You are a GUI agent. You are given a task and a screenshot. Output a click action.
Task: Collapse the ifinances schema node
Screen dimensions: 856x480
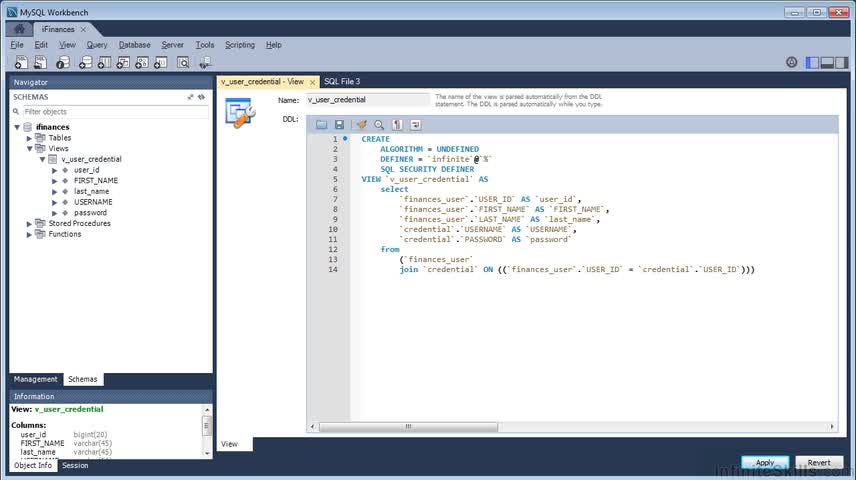17,127
